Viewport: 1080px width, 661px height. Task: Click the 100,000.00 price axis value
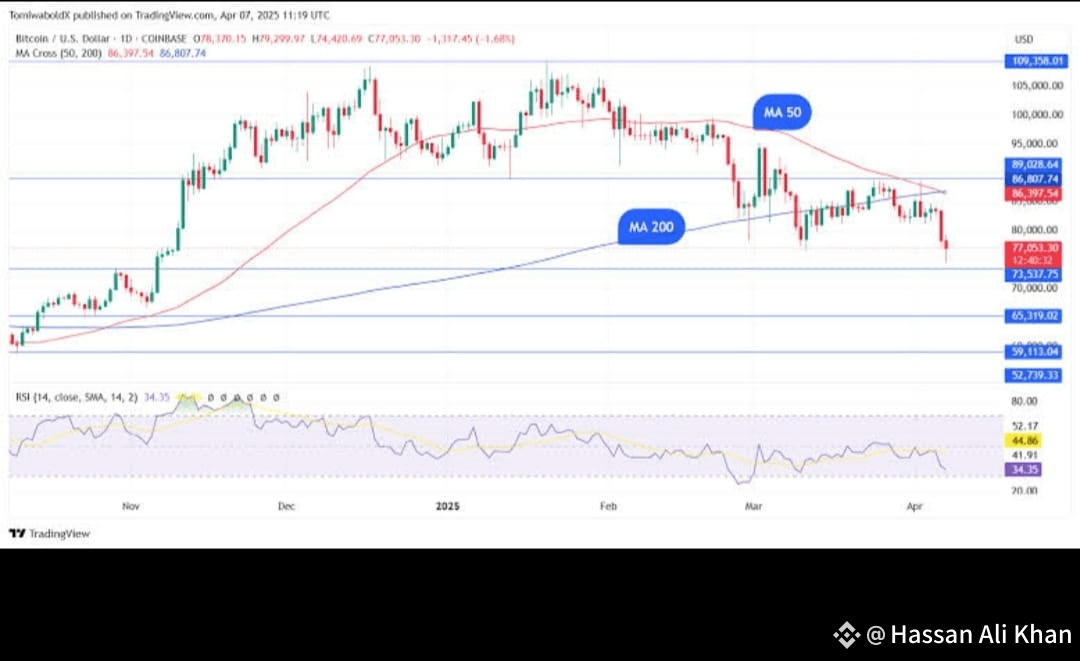pyautogui.click(x=1037, y=114)
